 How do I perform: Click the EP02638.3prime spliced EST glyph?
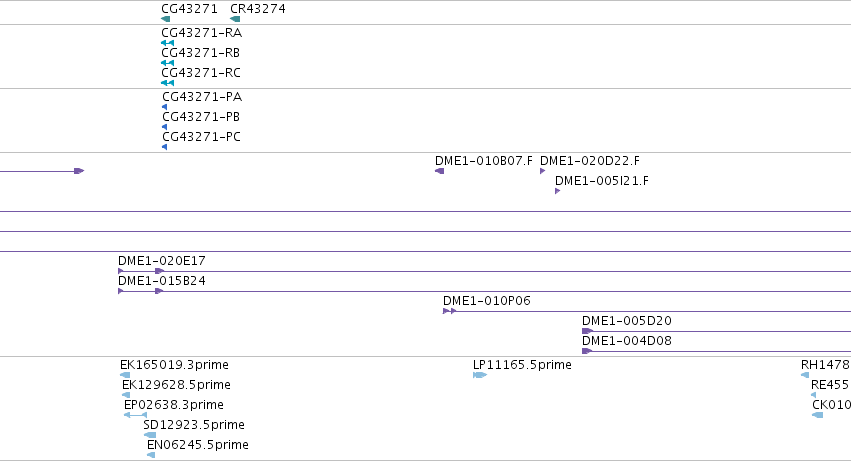(x=135, y=415)
